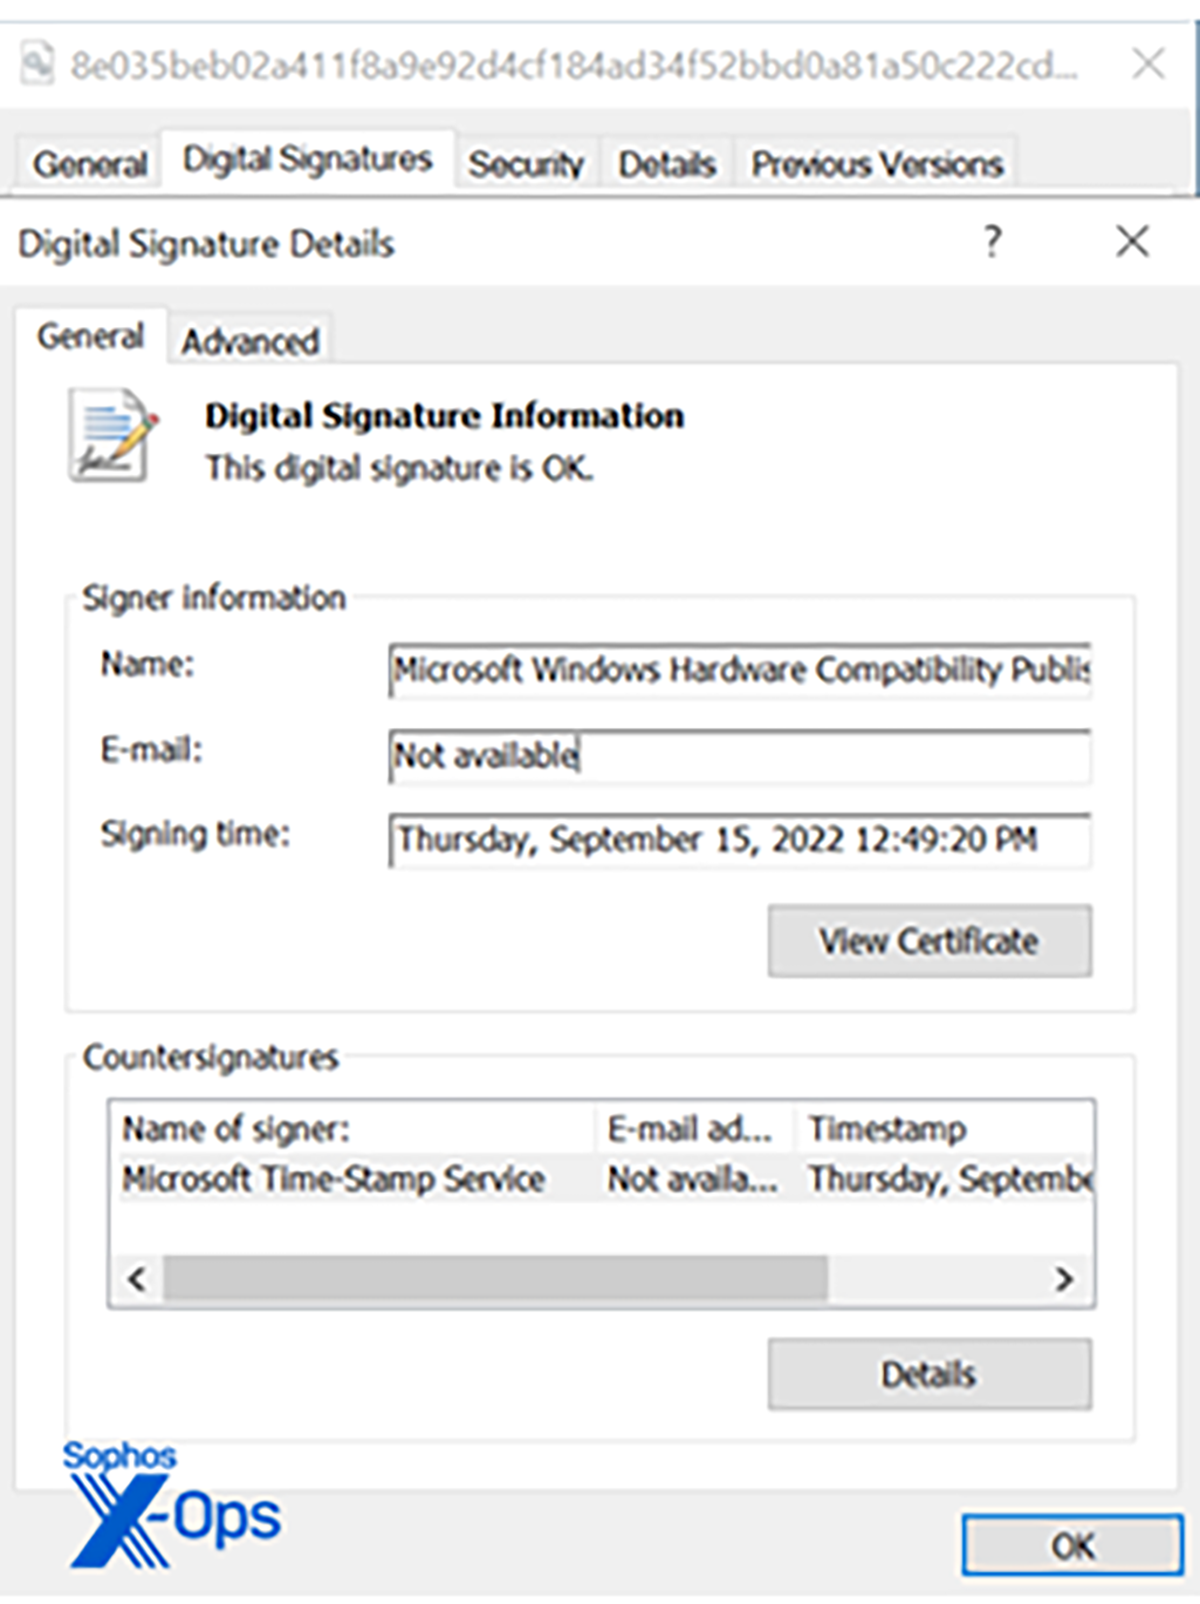
Task: Close the Digital Signature Details dialog
Action: pos(1132,241)
